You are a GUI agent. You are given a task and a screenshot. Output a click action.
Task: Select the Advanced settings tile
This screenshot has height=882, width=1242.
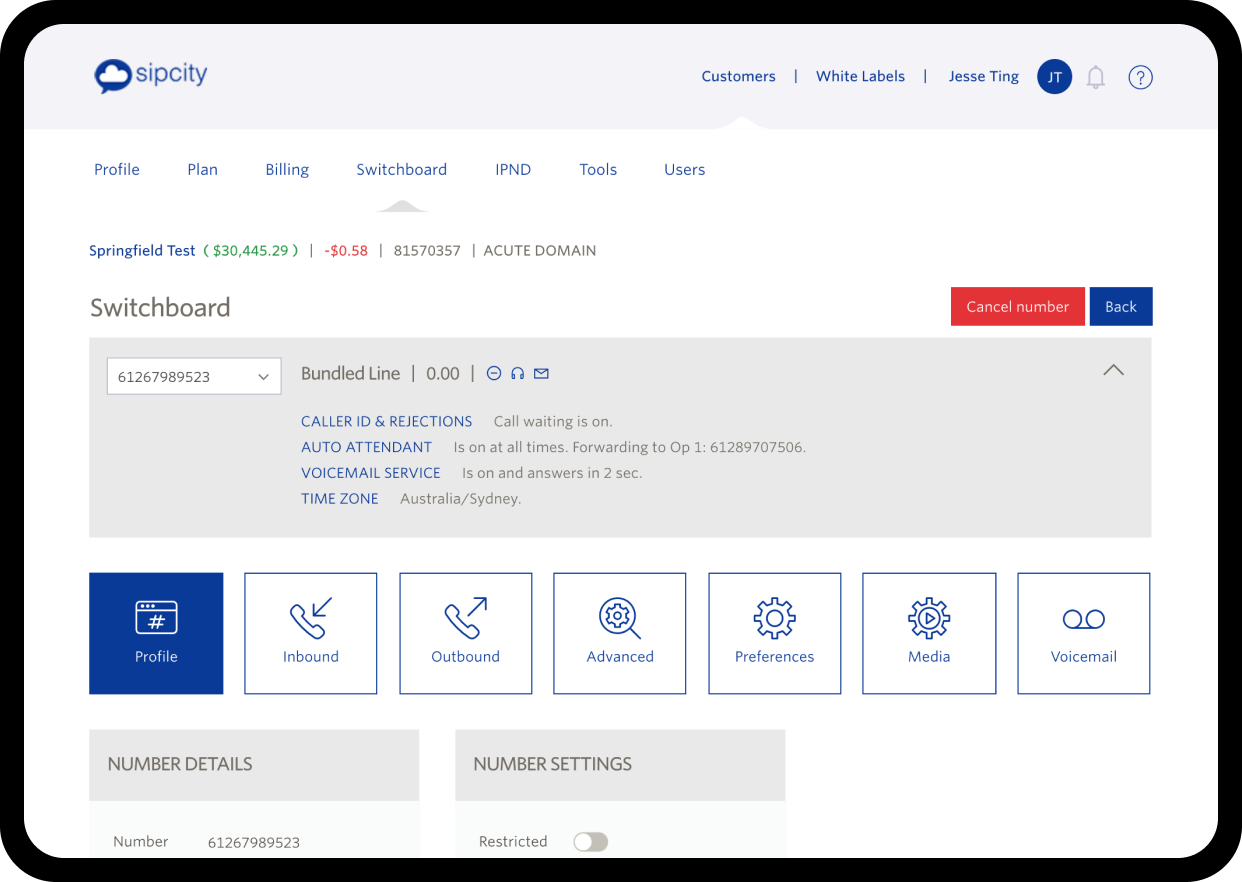tap(620, 633)
